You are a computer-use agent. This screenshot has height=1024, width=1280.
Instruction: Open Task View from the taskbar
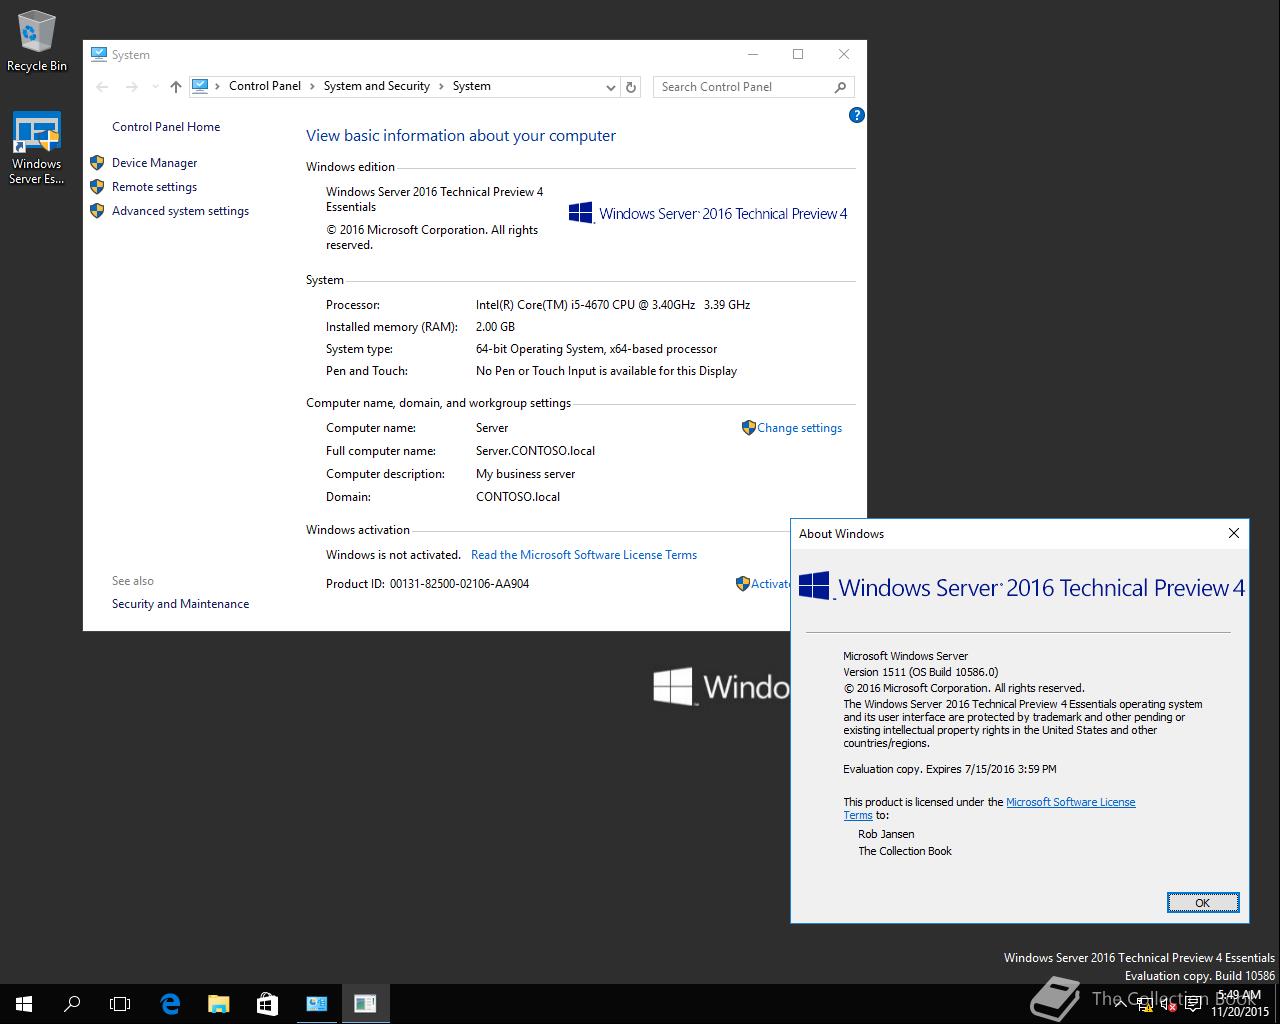pos(120,1003)
